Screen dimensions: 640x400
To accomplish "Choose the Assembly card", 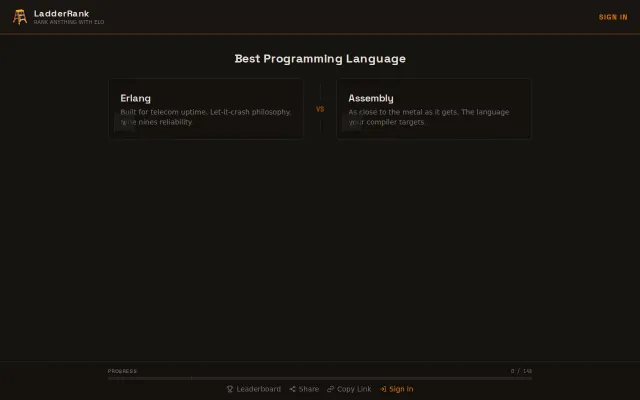I will (434, 109).
